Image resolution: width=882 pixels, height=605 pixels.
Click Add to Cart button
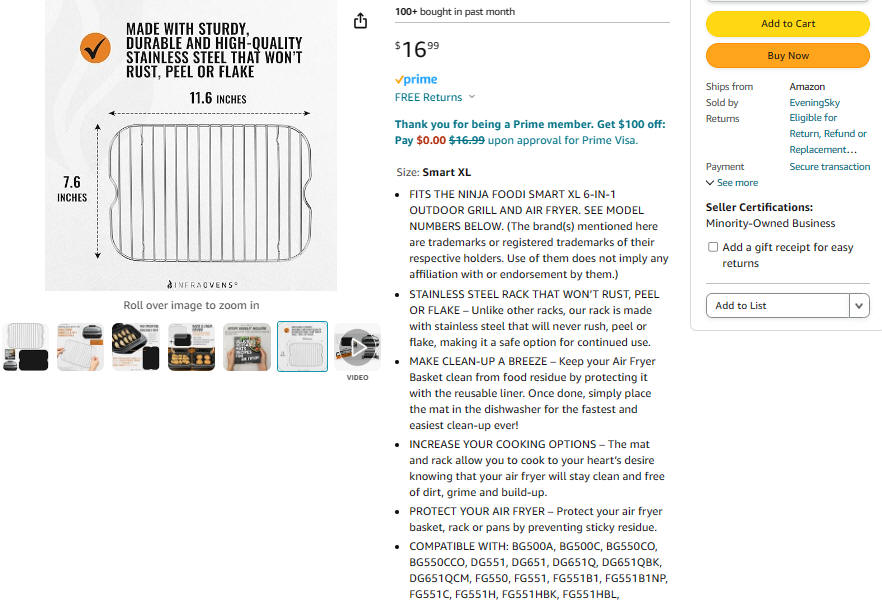(788, 24)
